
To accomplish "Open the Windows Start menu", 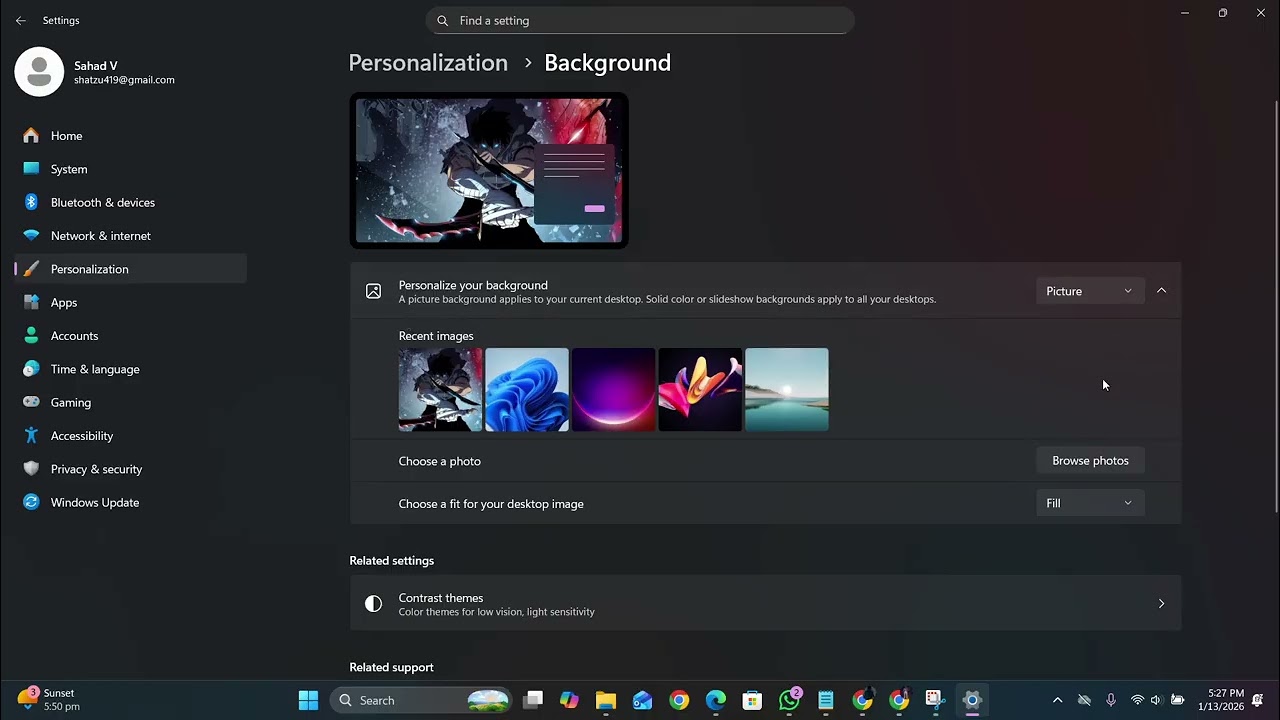I will 308,700.
